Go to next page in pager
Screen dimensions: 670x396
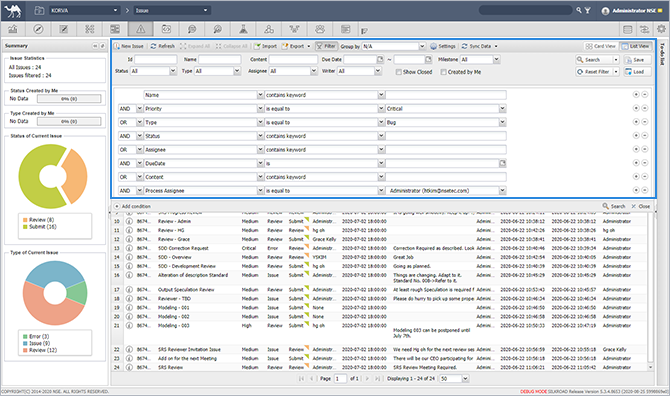[x=367, y=378]
